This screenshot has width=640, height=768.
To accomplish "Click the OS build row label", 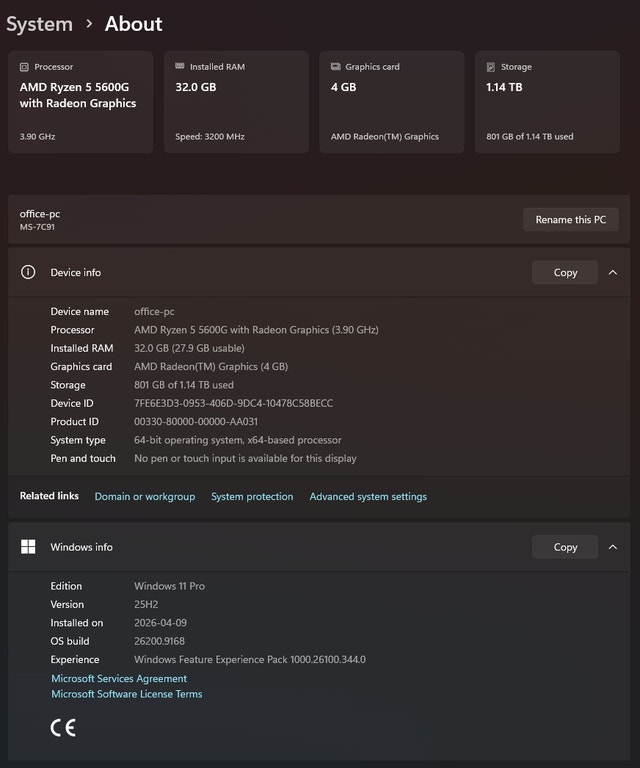I will click(70, 641).
